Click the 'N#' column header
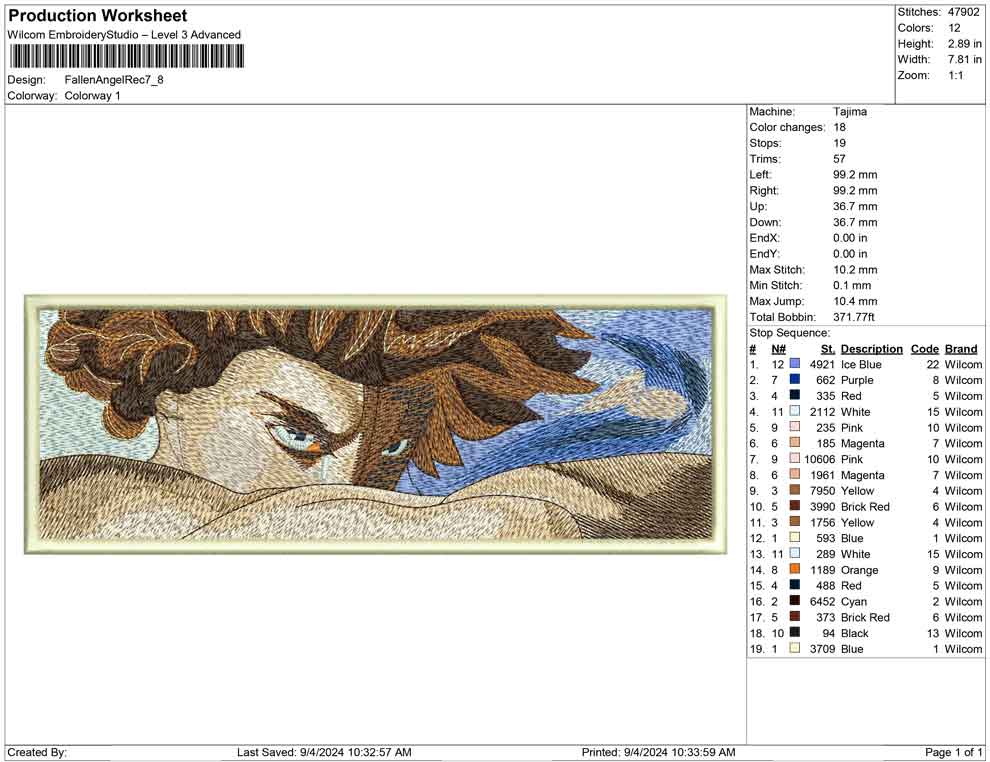Screen dimensions: 990x762 (778, 348)
